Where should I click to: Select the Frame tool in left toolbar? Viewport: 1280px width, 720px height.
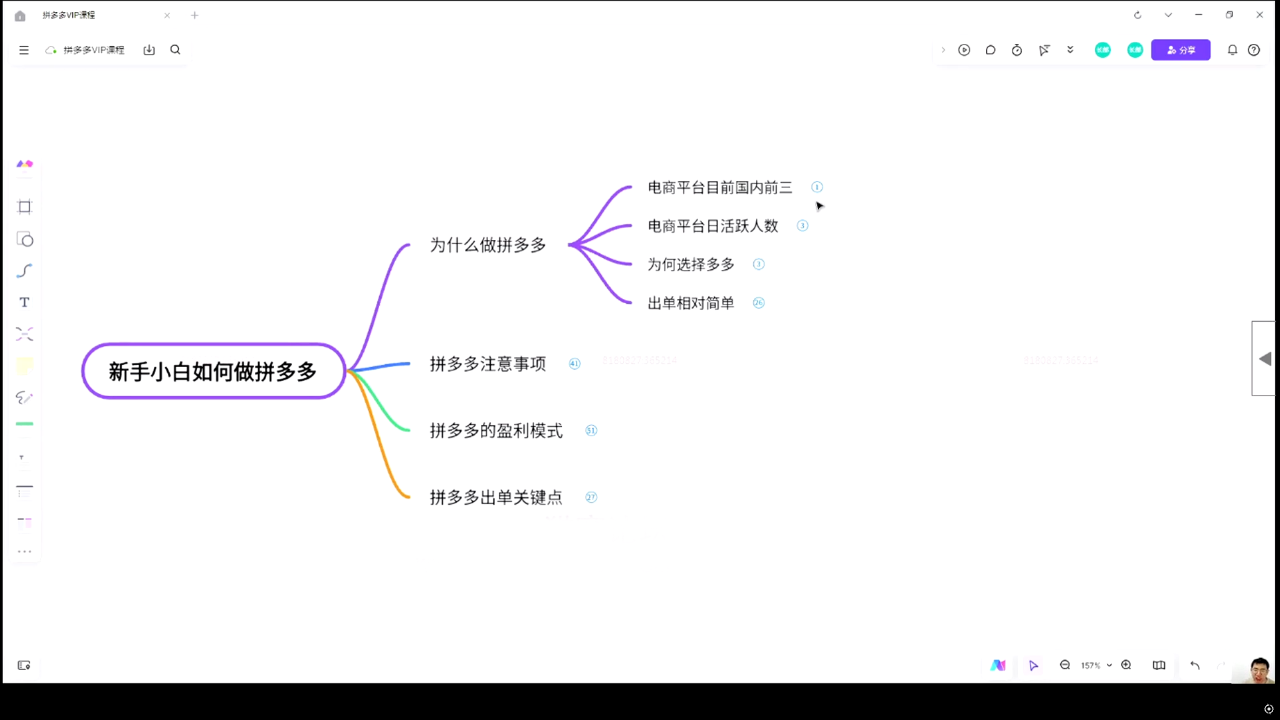tap(25, 207)
